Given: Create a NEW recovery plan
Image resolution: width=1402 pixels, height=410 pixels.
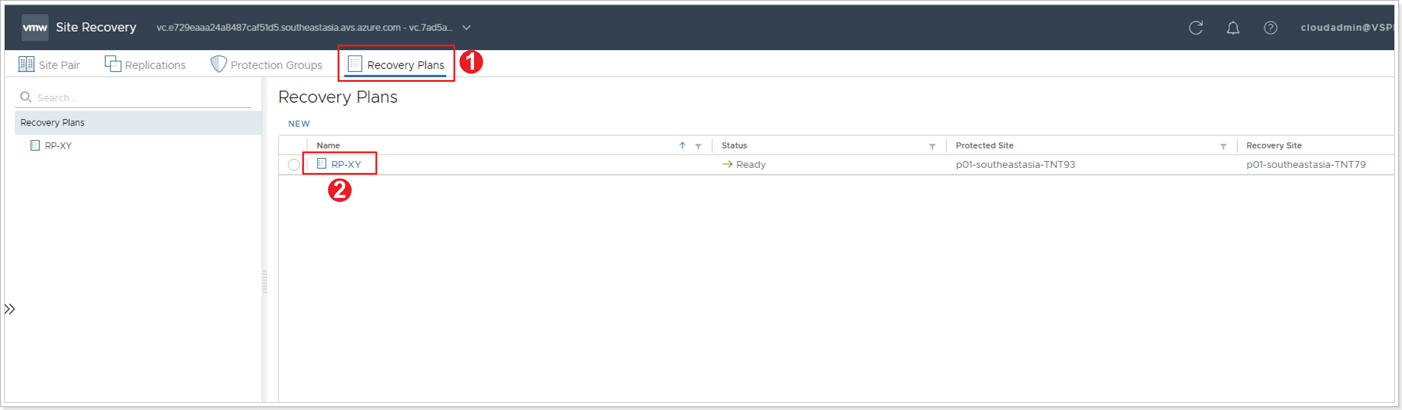Looking at the screenshot, I should point(299,124).
